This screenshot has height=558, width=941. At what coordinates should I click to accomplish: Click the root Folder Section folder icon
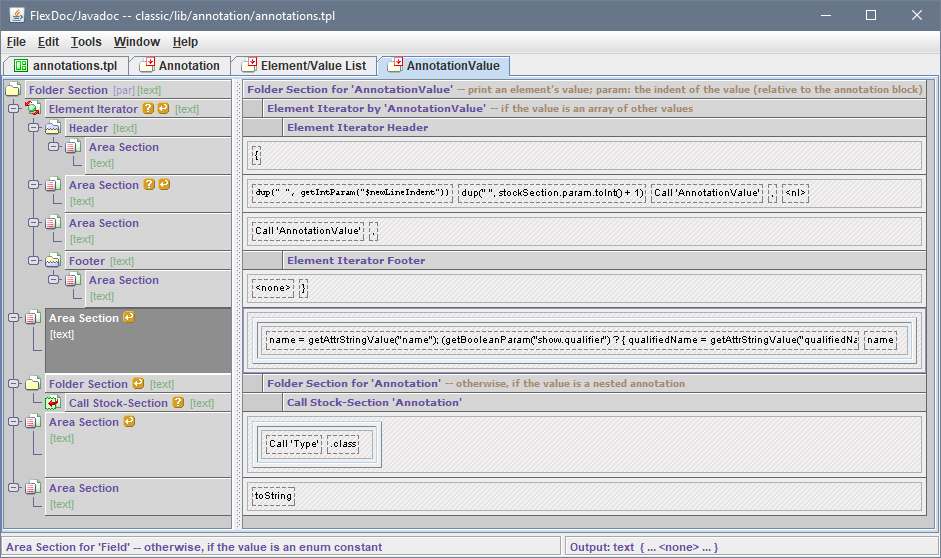pos(13,90)
